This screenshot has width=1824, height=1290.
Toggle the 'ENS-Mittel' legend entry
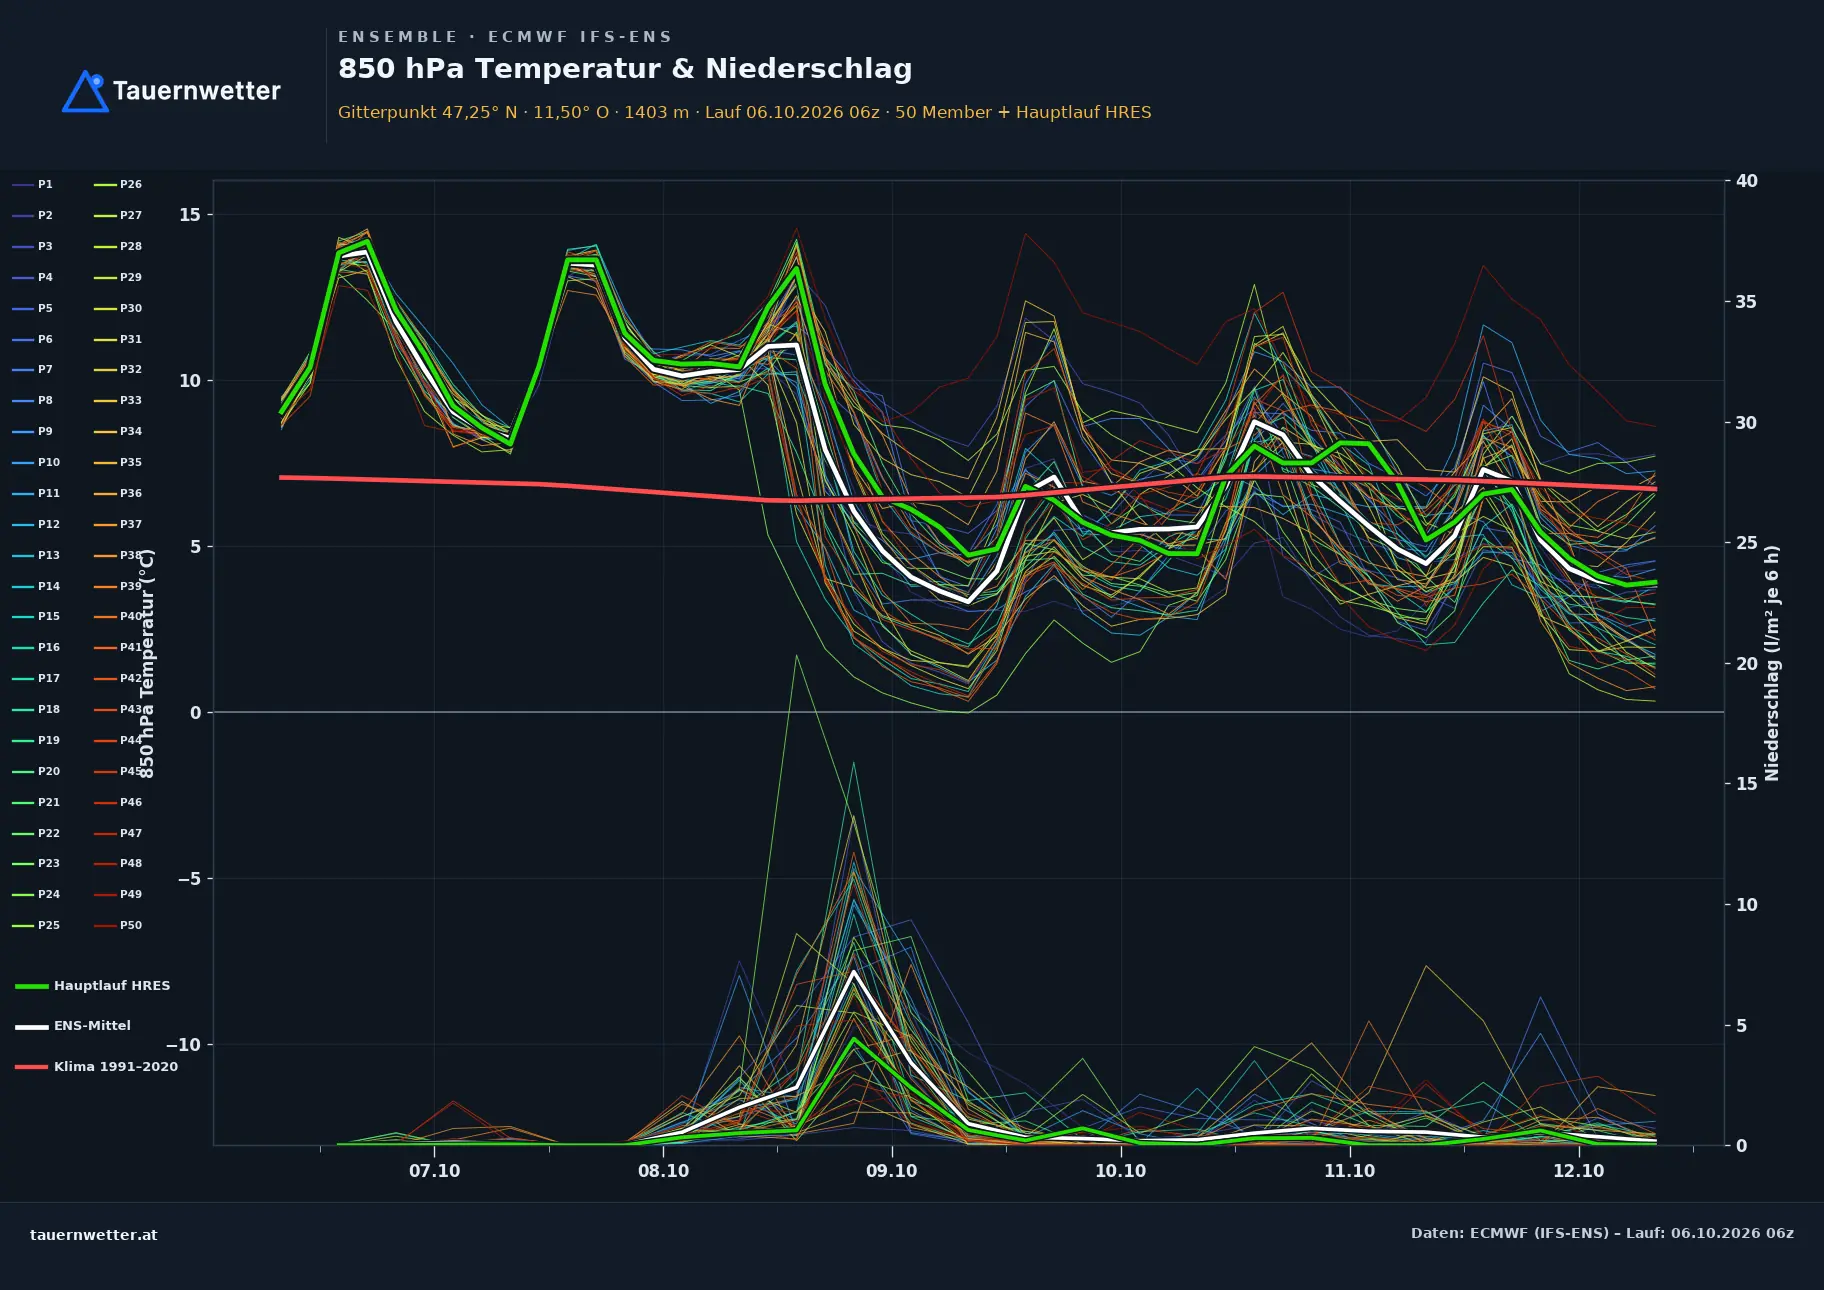pos(73,1026)
